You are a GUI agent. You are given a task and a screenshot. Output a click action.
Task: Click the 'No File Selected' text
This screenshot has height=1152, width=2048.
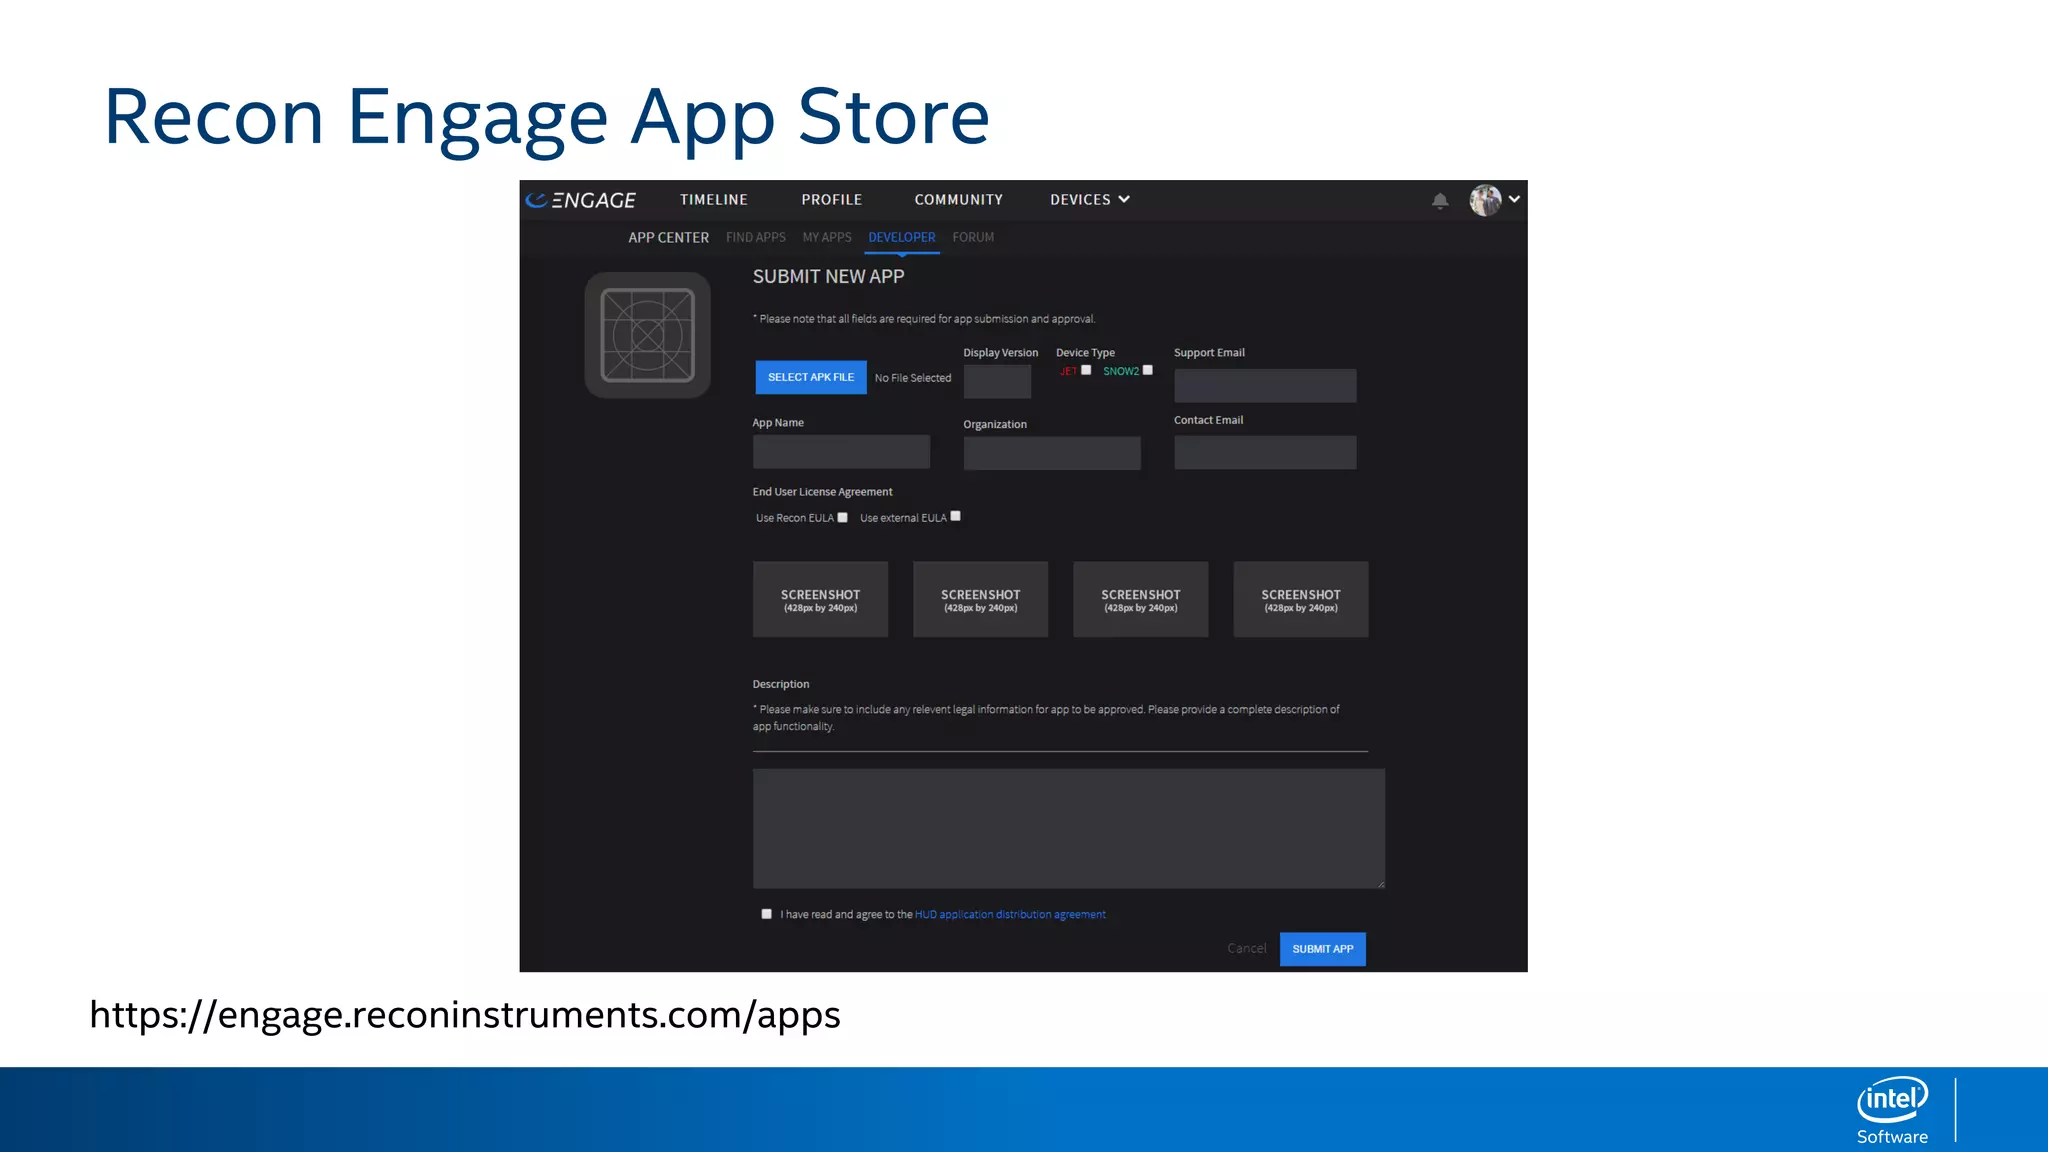pos(913,378)
